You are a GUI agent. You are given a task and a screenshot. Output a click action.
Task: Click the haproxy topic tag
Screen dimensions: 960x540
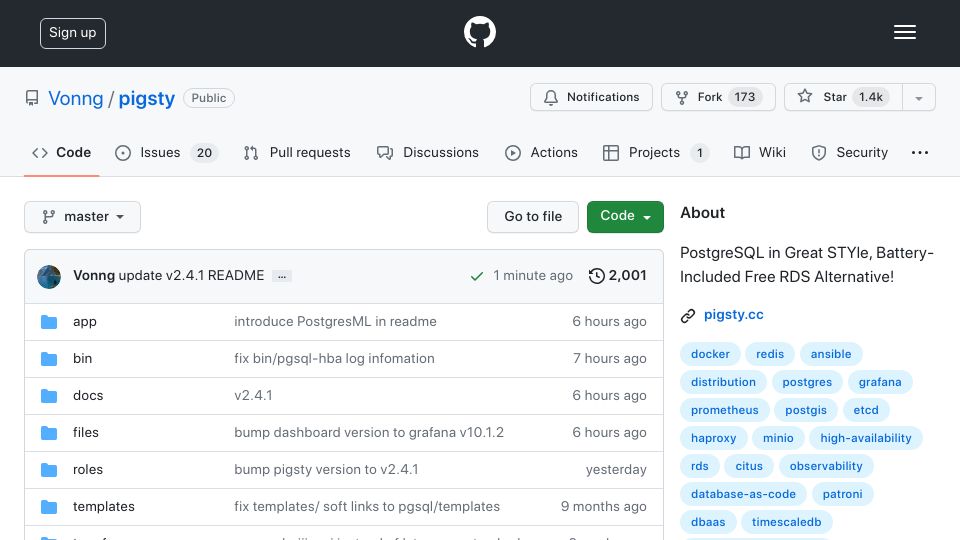click(713, 439)
